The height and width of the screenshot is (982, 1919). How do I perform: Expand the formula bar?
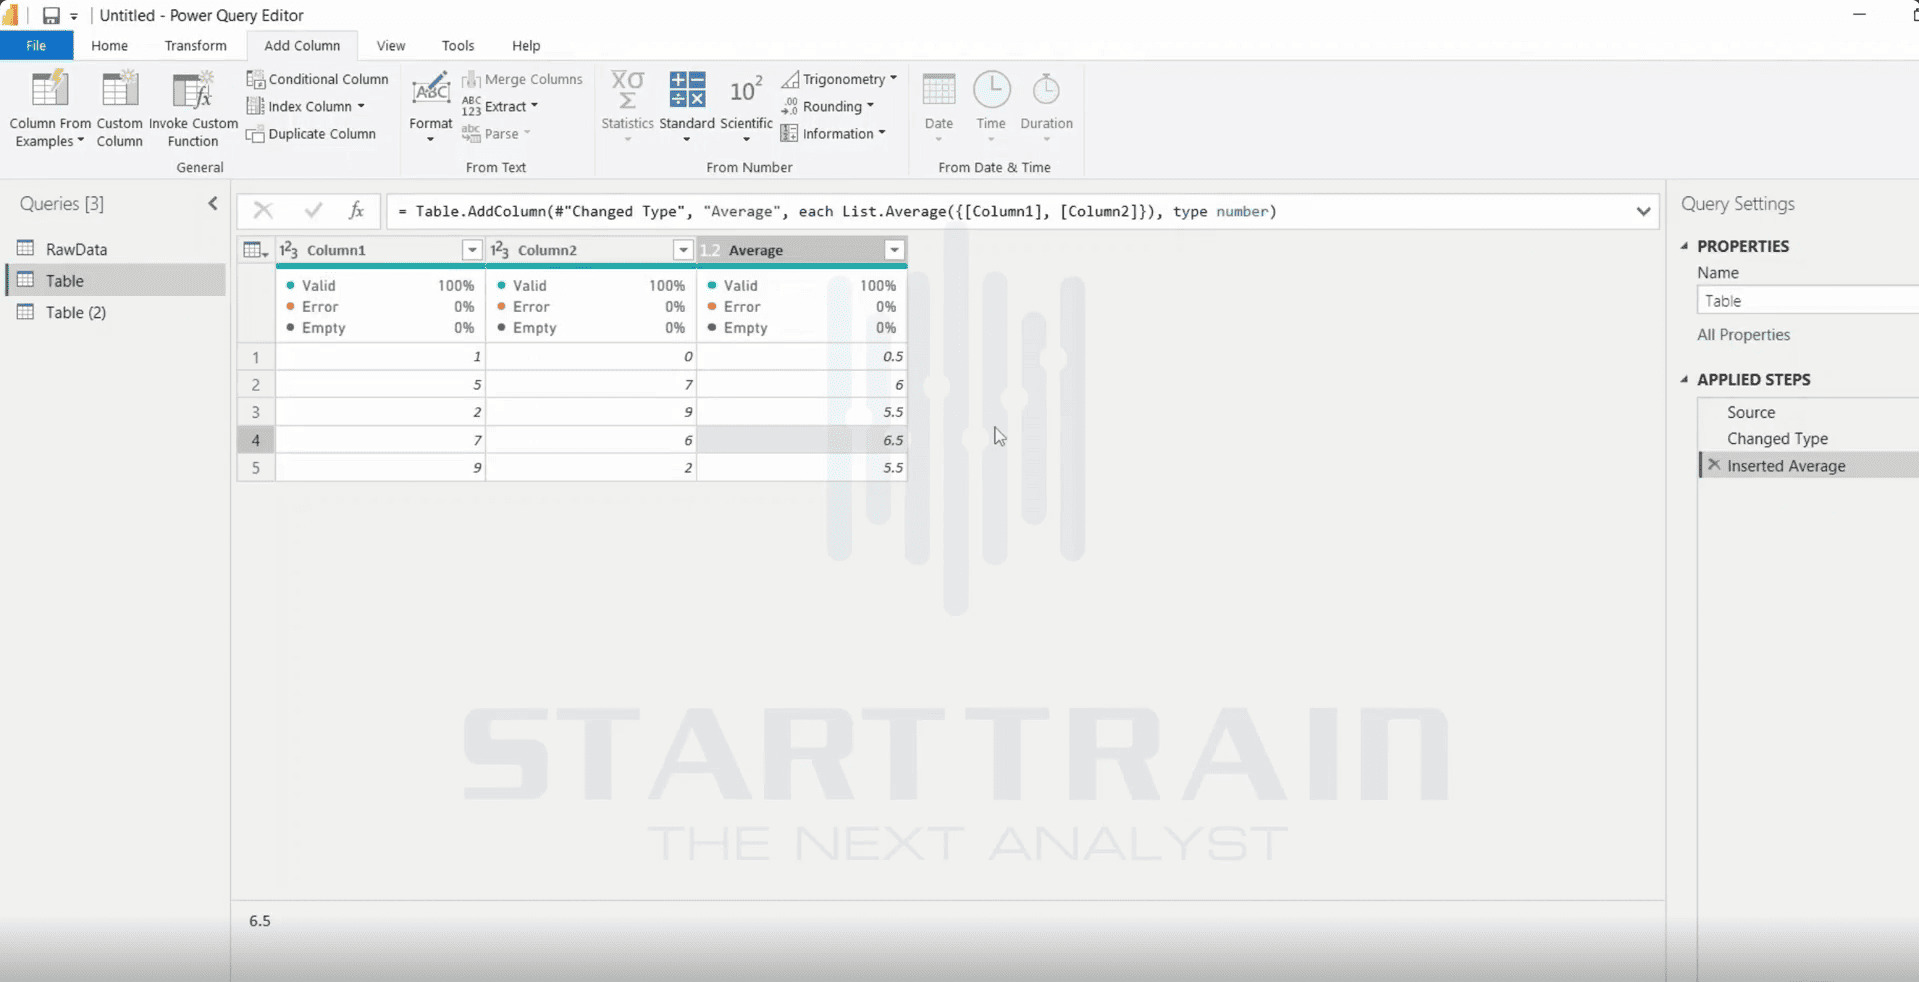pos(1643,211)
